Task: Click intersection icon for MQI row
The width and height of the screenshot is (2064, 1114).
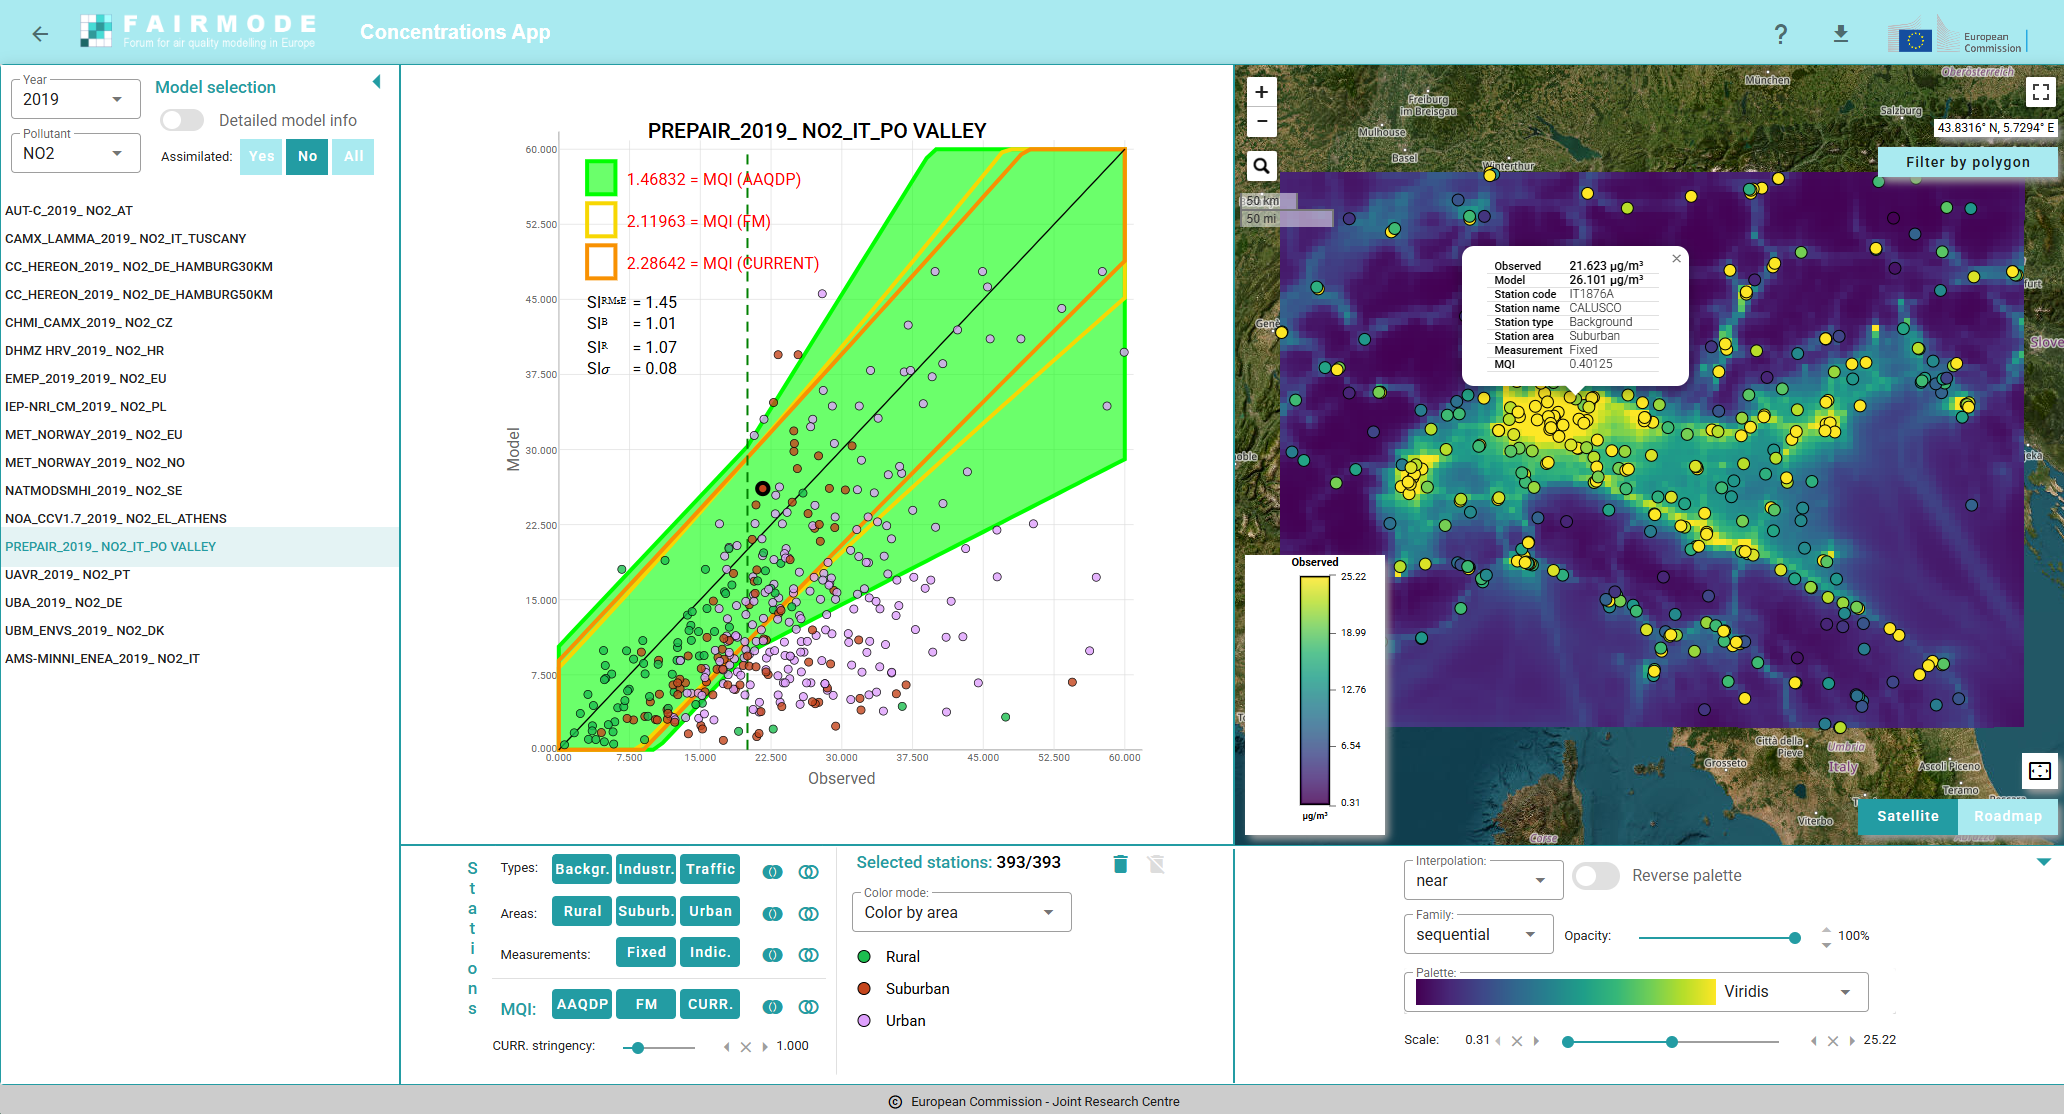Action: (x=773, y=1007)
